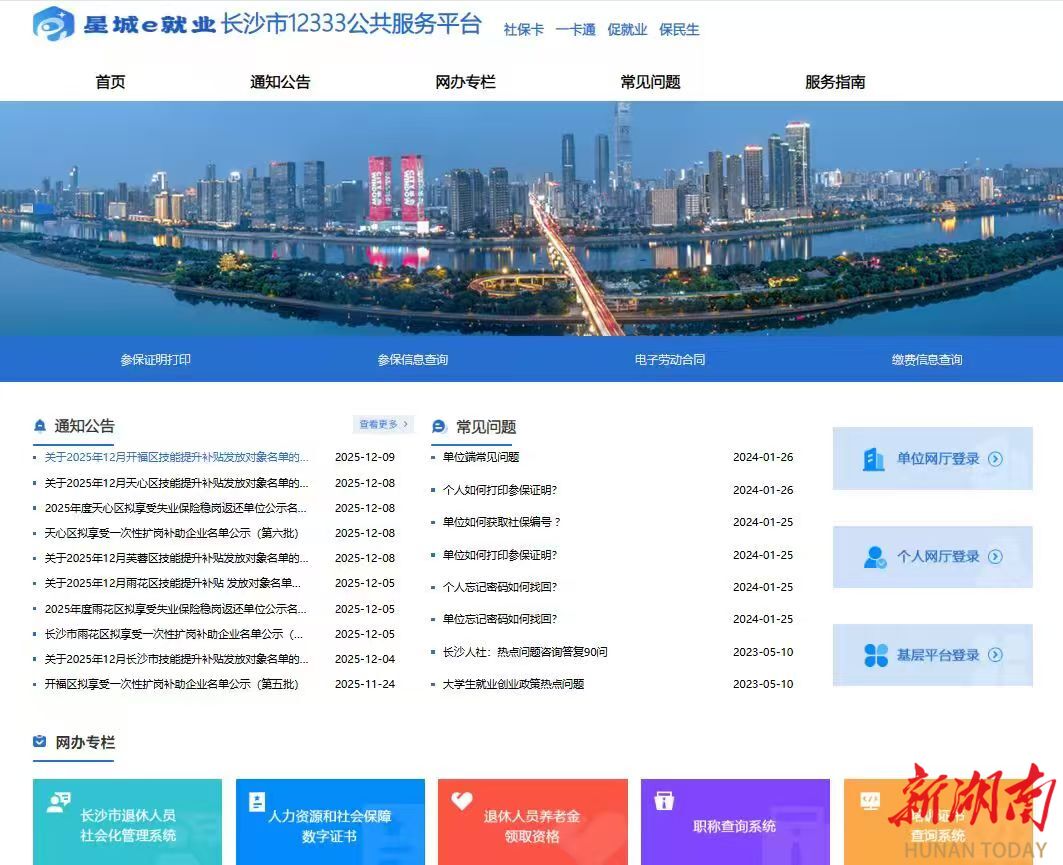Go to 服务指南 in the navigation bar
Viewport: 1063px width, 865px height.
(x=835, y=82)
